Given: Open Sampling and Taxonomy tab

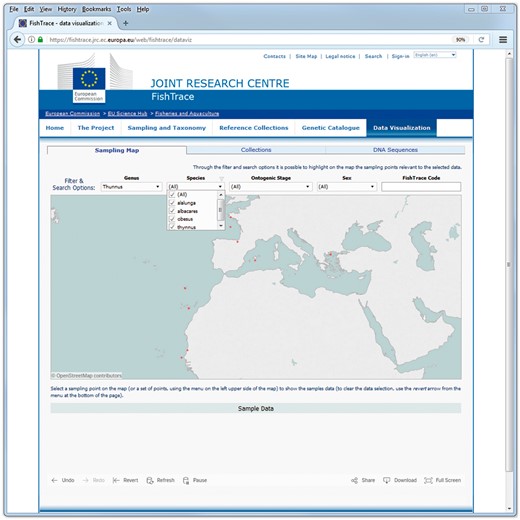Looking at the screenshot, I should point(167,128).
